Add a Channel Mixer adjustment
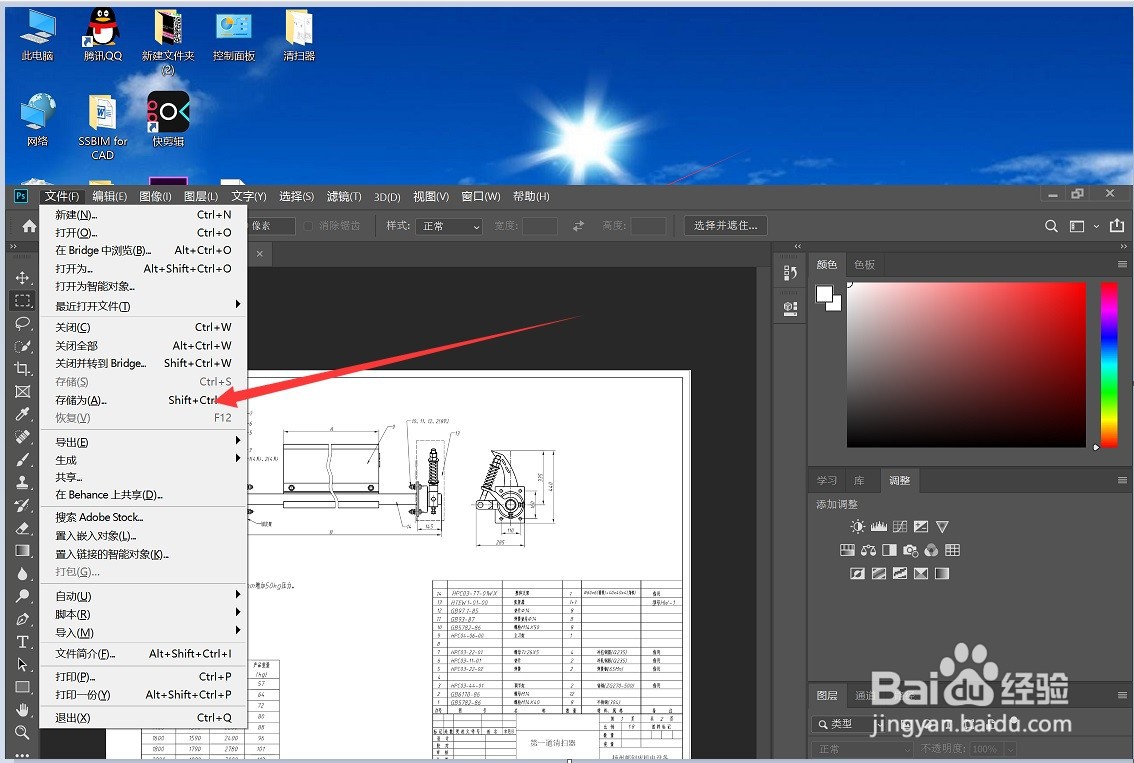 click(x=932, y=550)
